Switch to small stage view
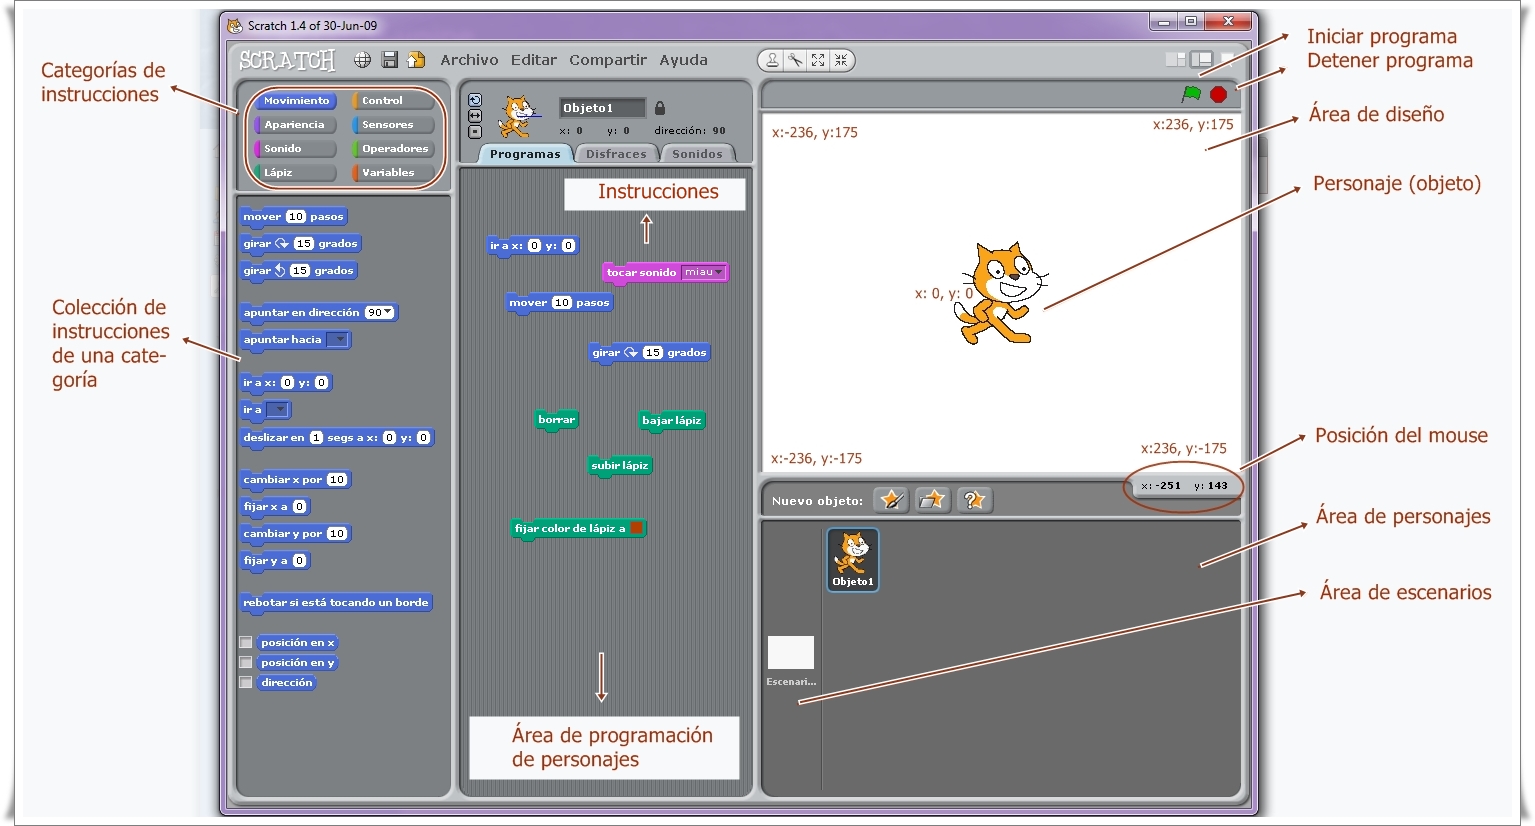 (x=1176, y=60)
